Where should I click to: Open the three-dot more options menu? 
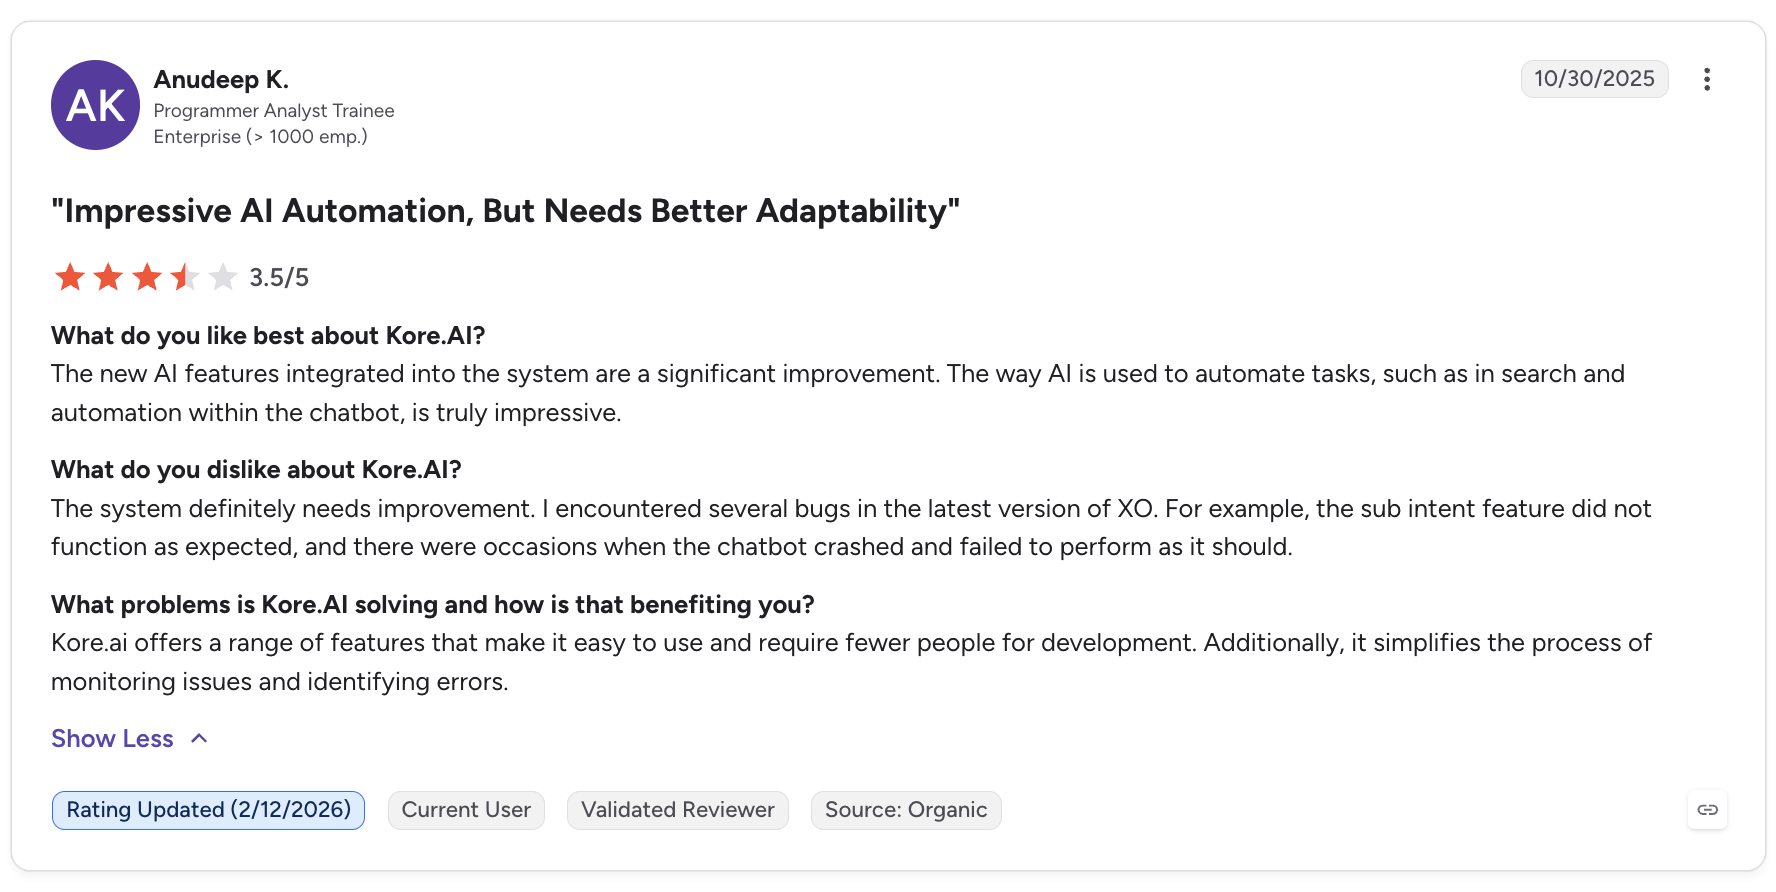(1707, 79)
